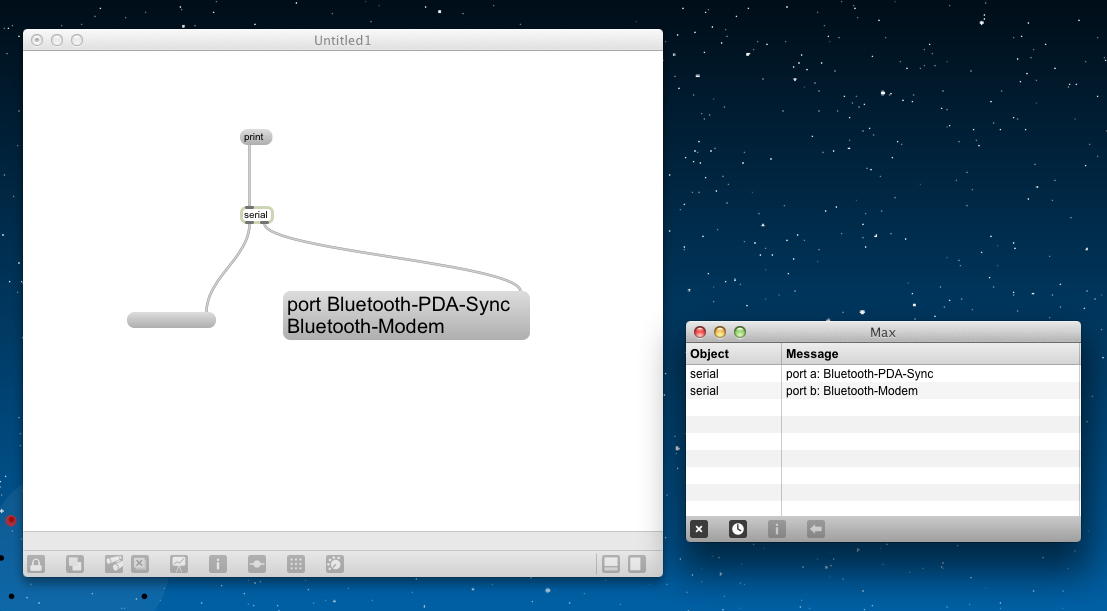Viewport: 1107px width, 611px height.
Task: Open the inspector from the patcher toolbar
Action: [218, 564]
